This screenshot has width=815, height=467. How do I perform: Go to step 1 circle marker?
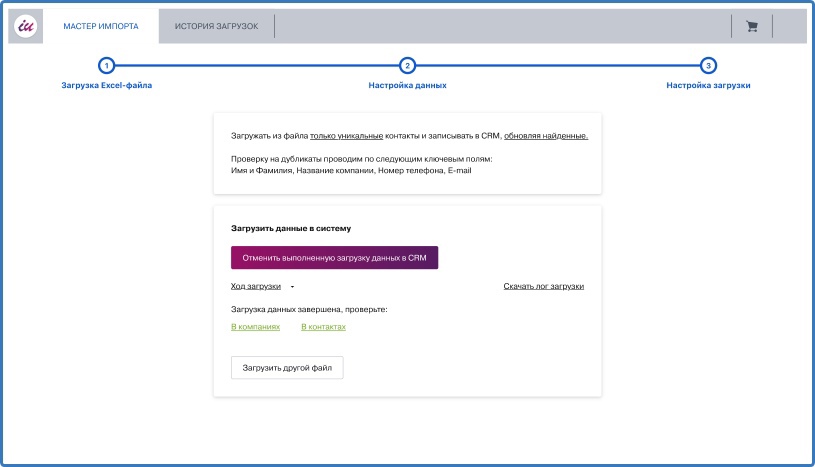click(x=107, y=66)
